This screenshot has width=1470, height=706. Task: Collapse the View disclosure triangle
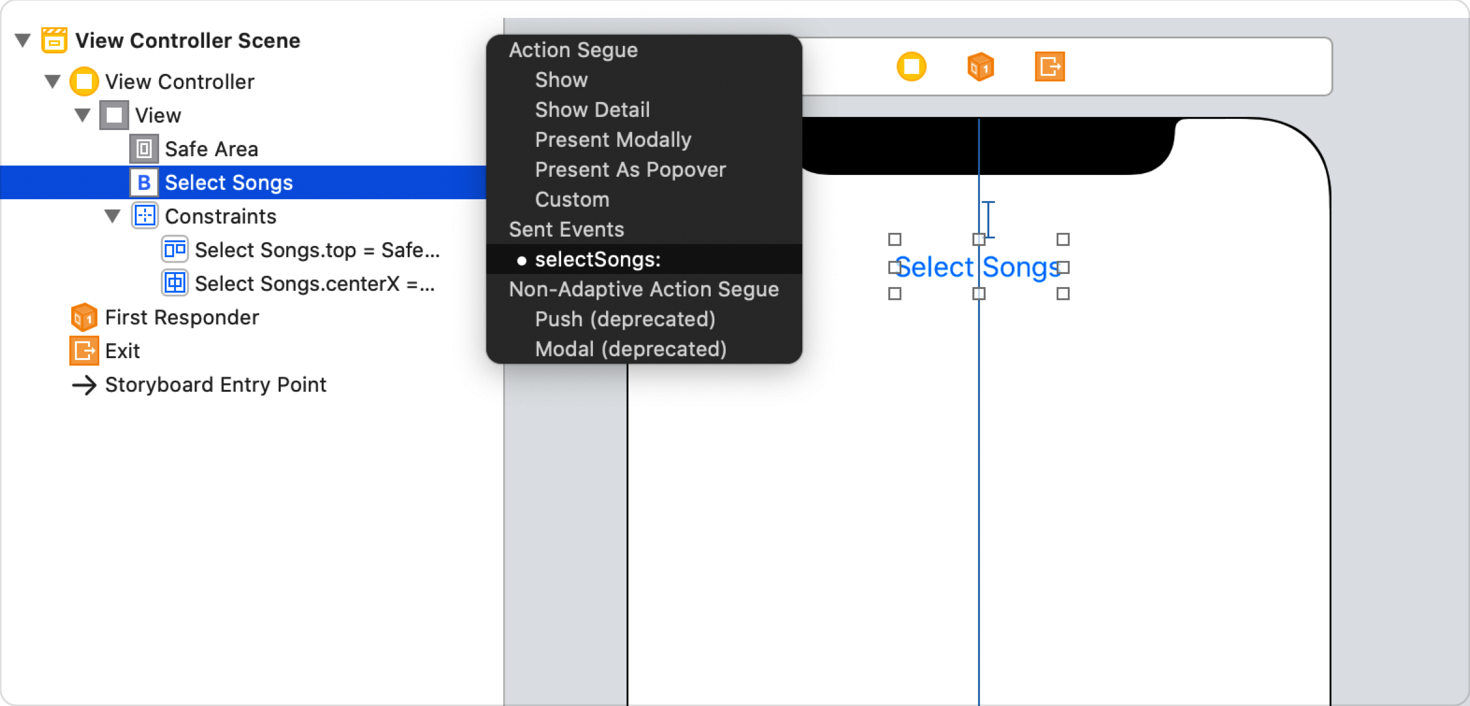pyautogui.click(x=82, y=114)
